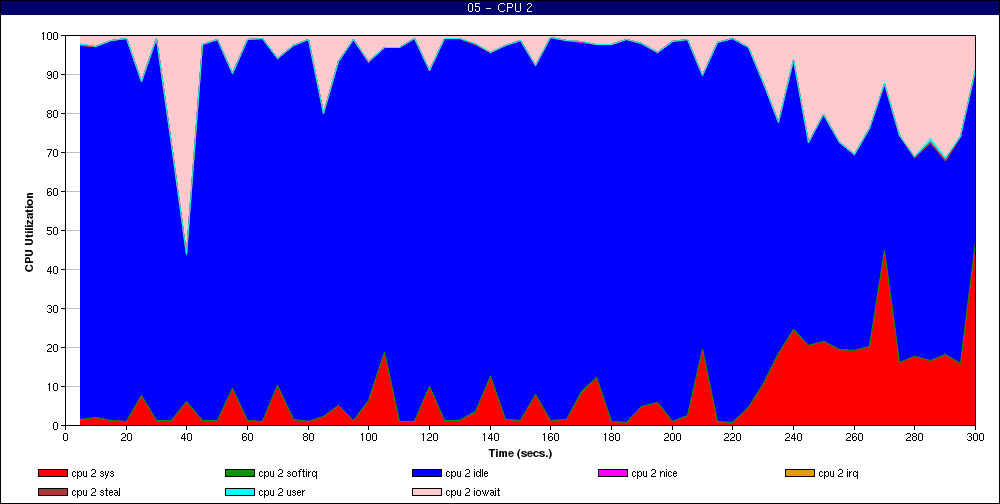Click the orange cpu 2 irq legend swatch
Screen dimensions: 1000x504
click(x=800, y=473)
